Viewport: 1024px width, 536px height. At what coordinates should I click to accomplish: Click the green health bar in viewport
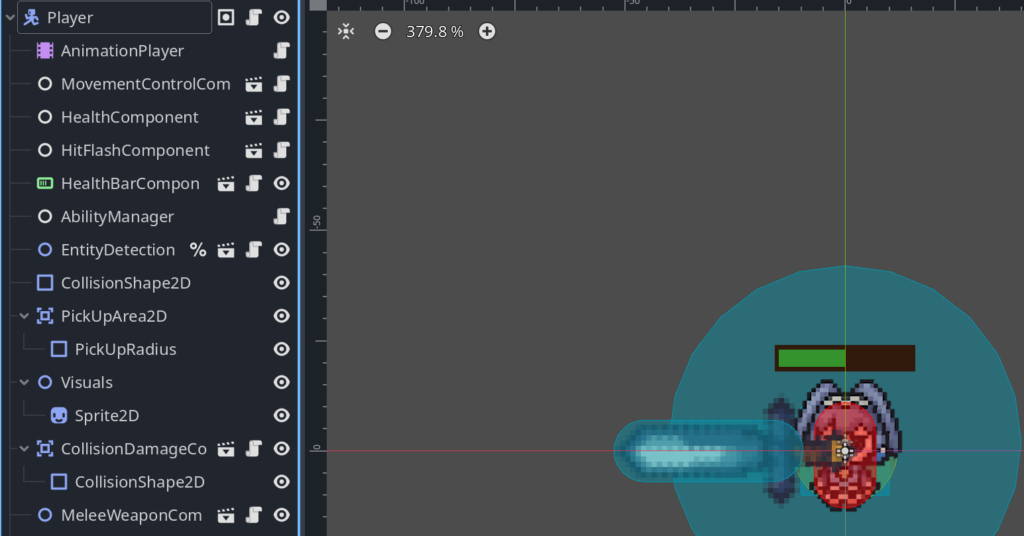[812, 358]
